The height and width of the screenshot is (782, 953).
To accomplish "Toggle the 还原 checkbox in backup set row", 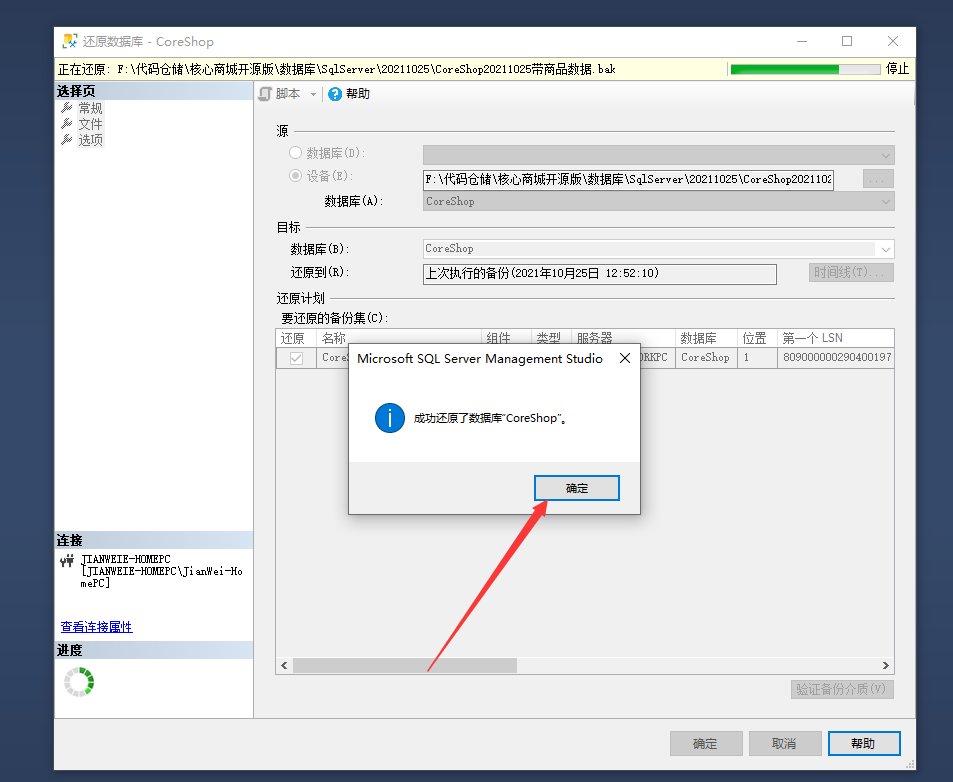I will tap(296, 358).
